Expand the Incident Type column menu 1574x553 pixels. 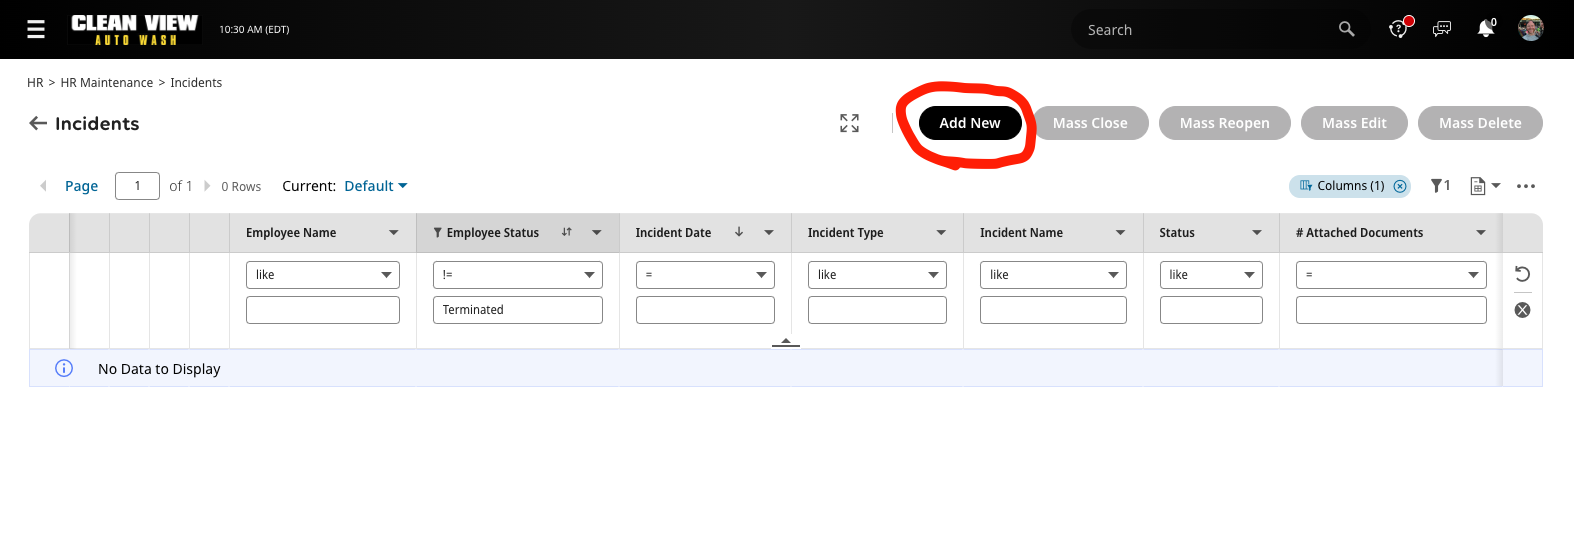coord(940,233)
